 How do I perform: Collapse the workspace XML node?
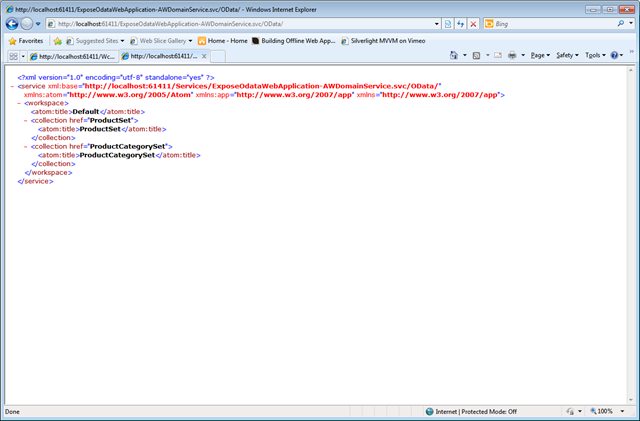(19, 103)
